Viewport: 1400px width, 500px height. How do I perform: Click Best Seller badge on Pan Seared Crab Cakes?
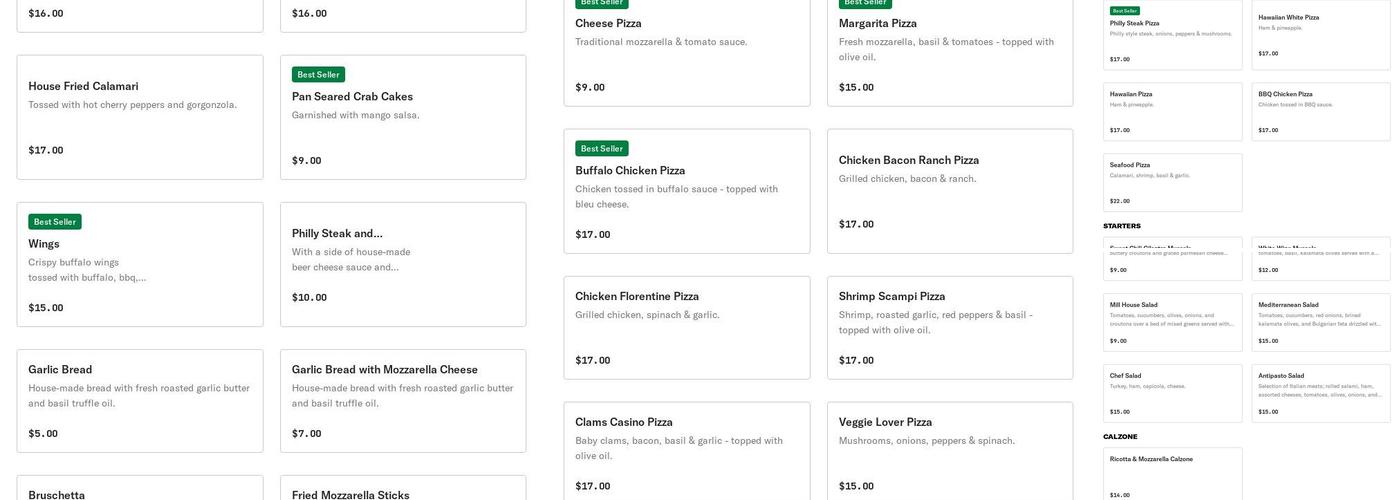318,75
